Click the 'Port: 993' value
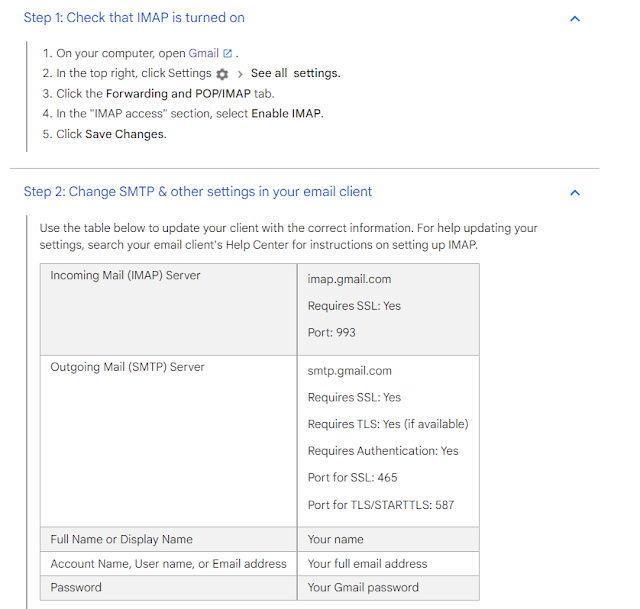The image size is (640, 609). coord(331,332)
